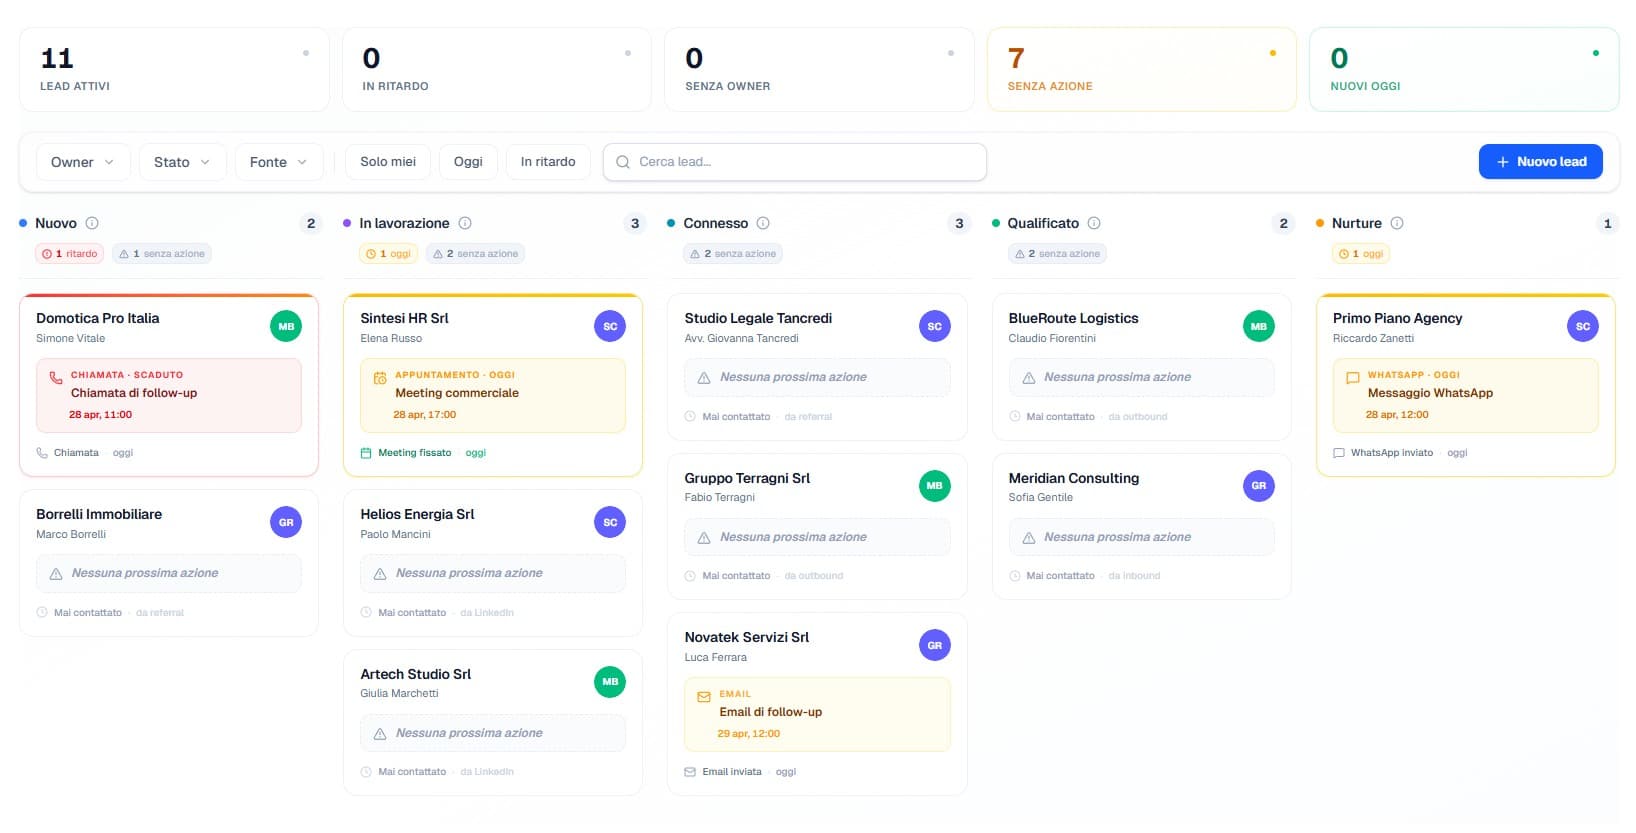The width and height of the screenshot is (1636, 833).
Task: Click calendar icon in Meeting commerciale action
Action: (380, 378)
